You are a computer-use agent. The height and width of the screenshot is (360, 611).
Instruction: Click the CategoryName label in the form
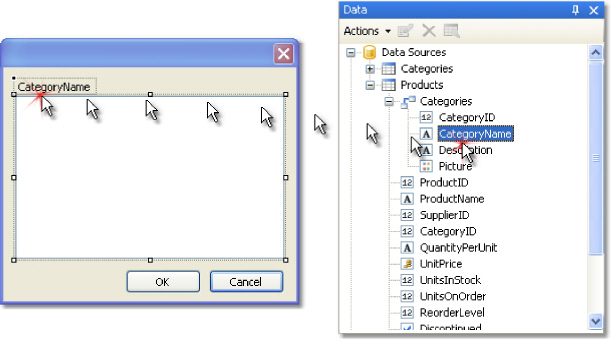pyautogui.click(x=54, y=87)
